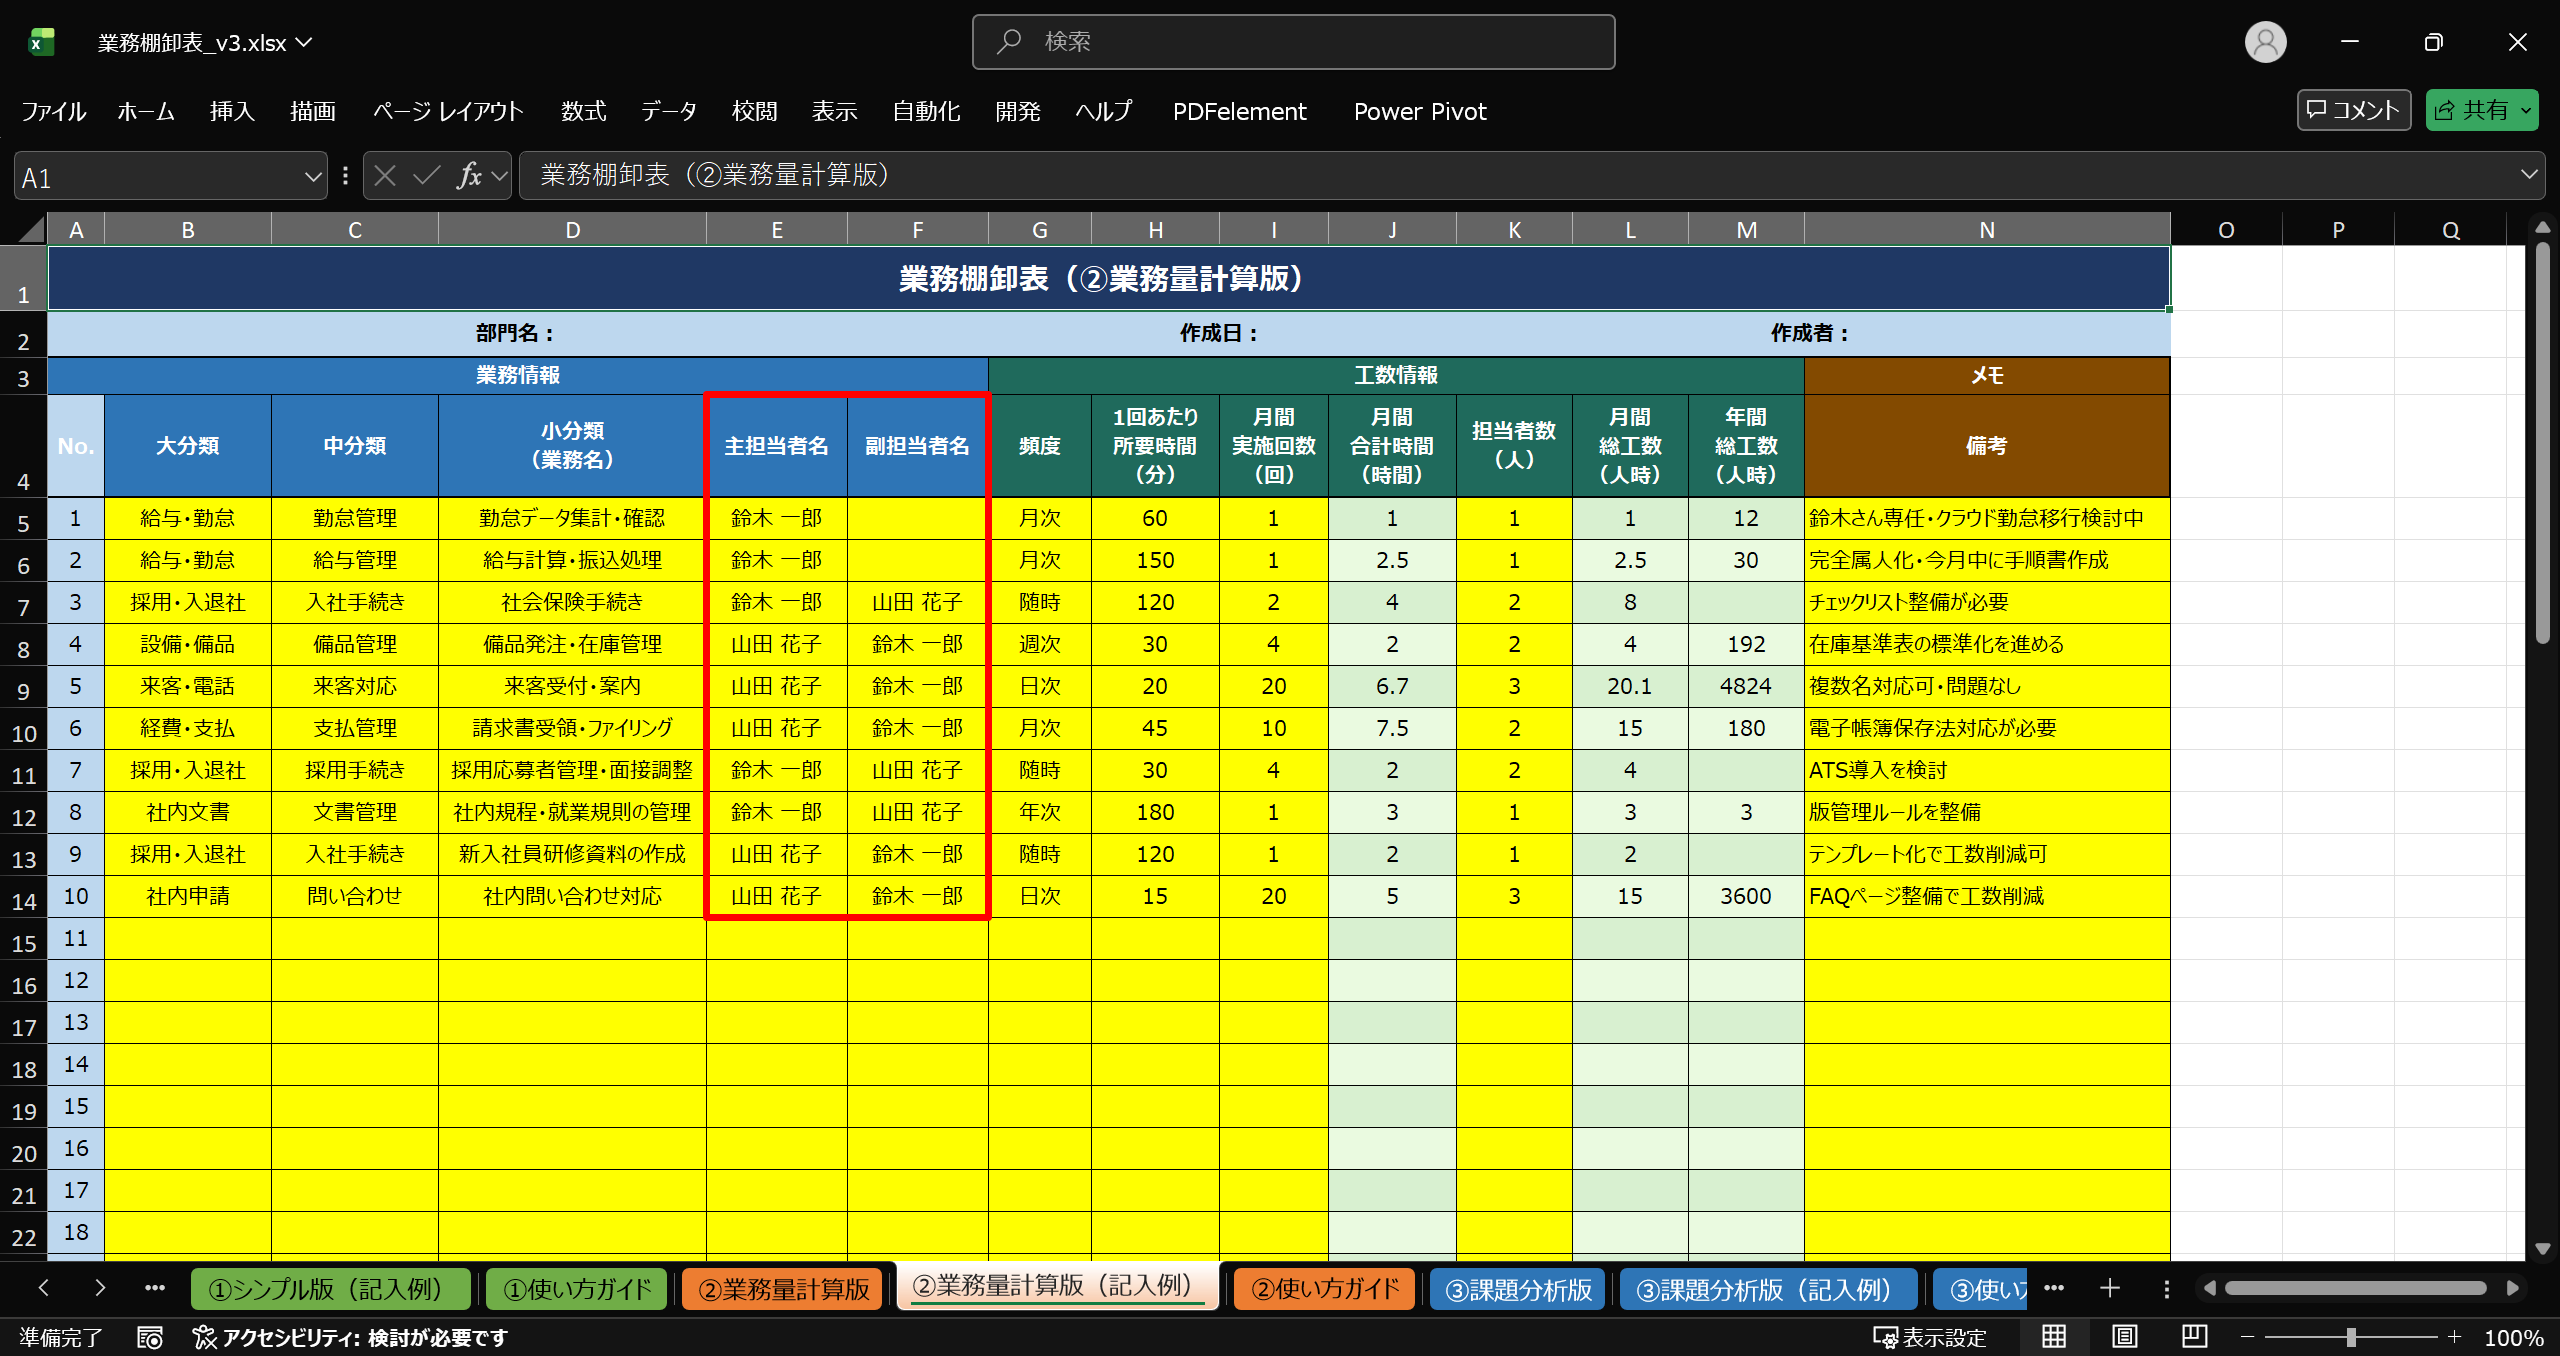2560x1356 pixels.
Task: Open the 数式 ribbon tab
Action: [x=583, y=111]
